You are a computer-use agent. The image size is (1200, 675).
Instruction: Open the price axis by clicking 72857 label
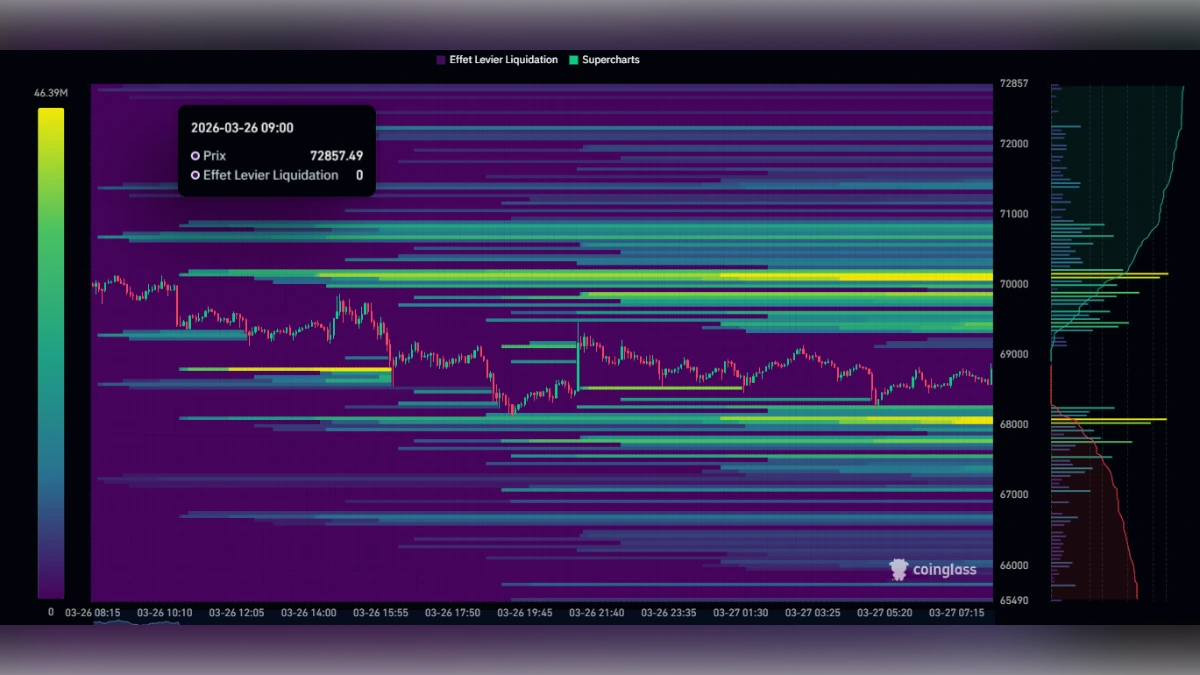[x=1014, y=84]
